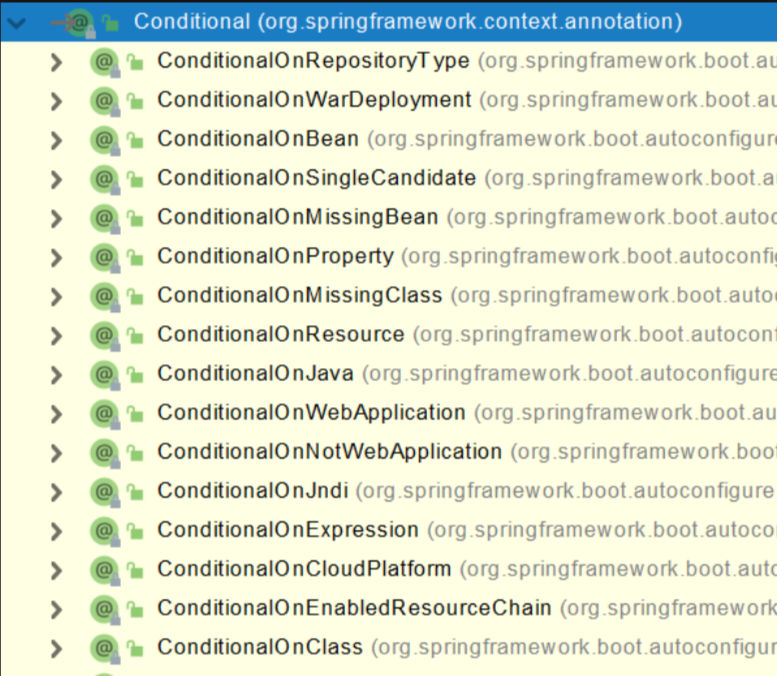The image size is (777, 676).
Task: Select ConditionalOnJndi text
Action: (253, 492)
